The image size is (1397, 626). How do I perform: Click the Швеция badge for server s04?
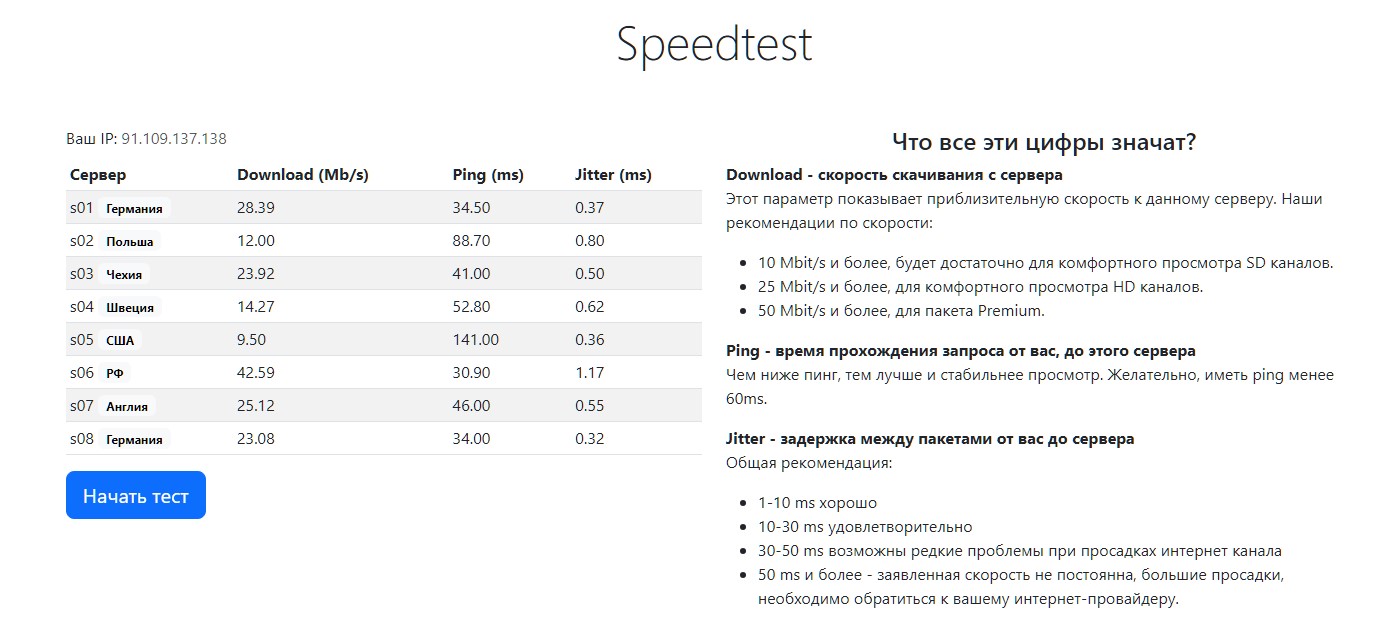tap(130, 307)
